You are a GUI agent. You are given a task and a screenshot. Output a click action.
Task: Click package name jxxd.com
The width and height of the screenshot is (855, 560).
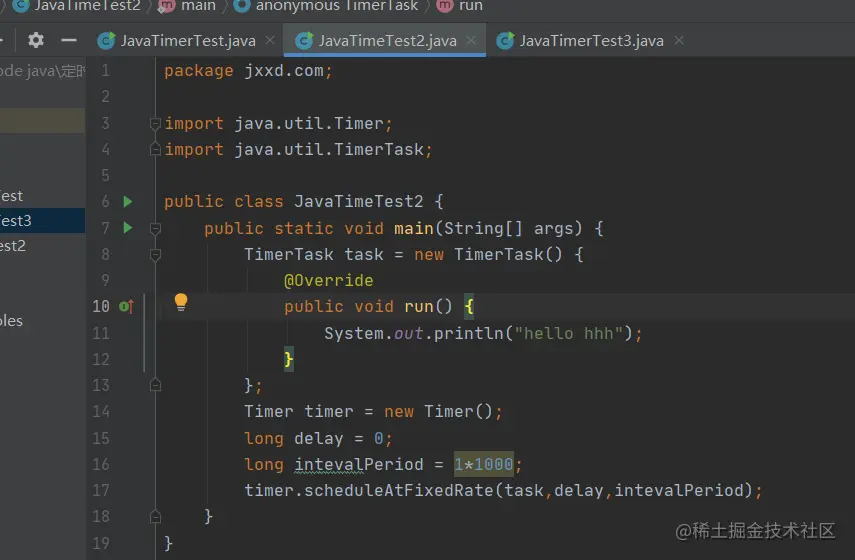pos(284,71)
